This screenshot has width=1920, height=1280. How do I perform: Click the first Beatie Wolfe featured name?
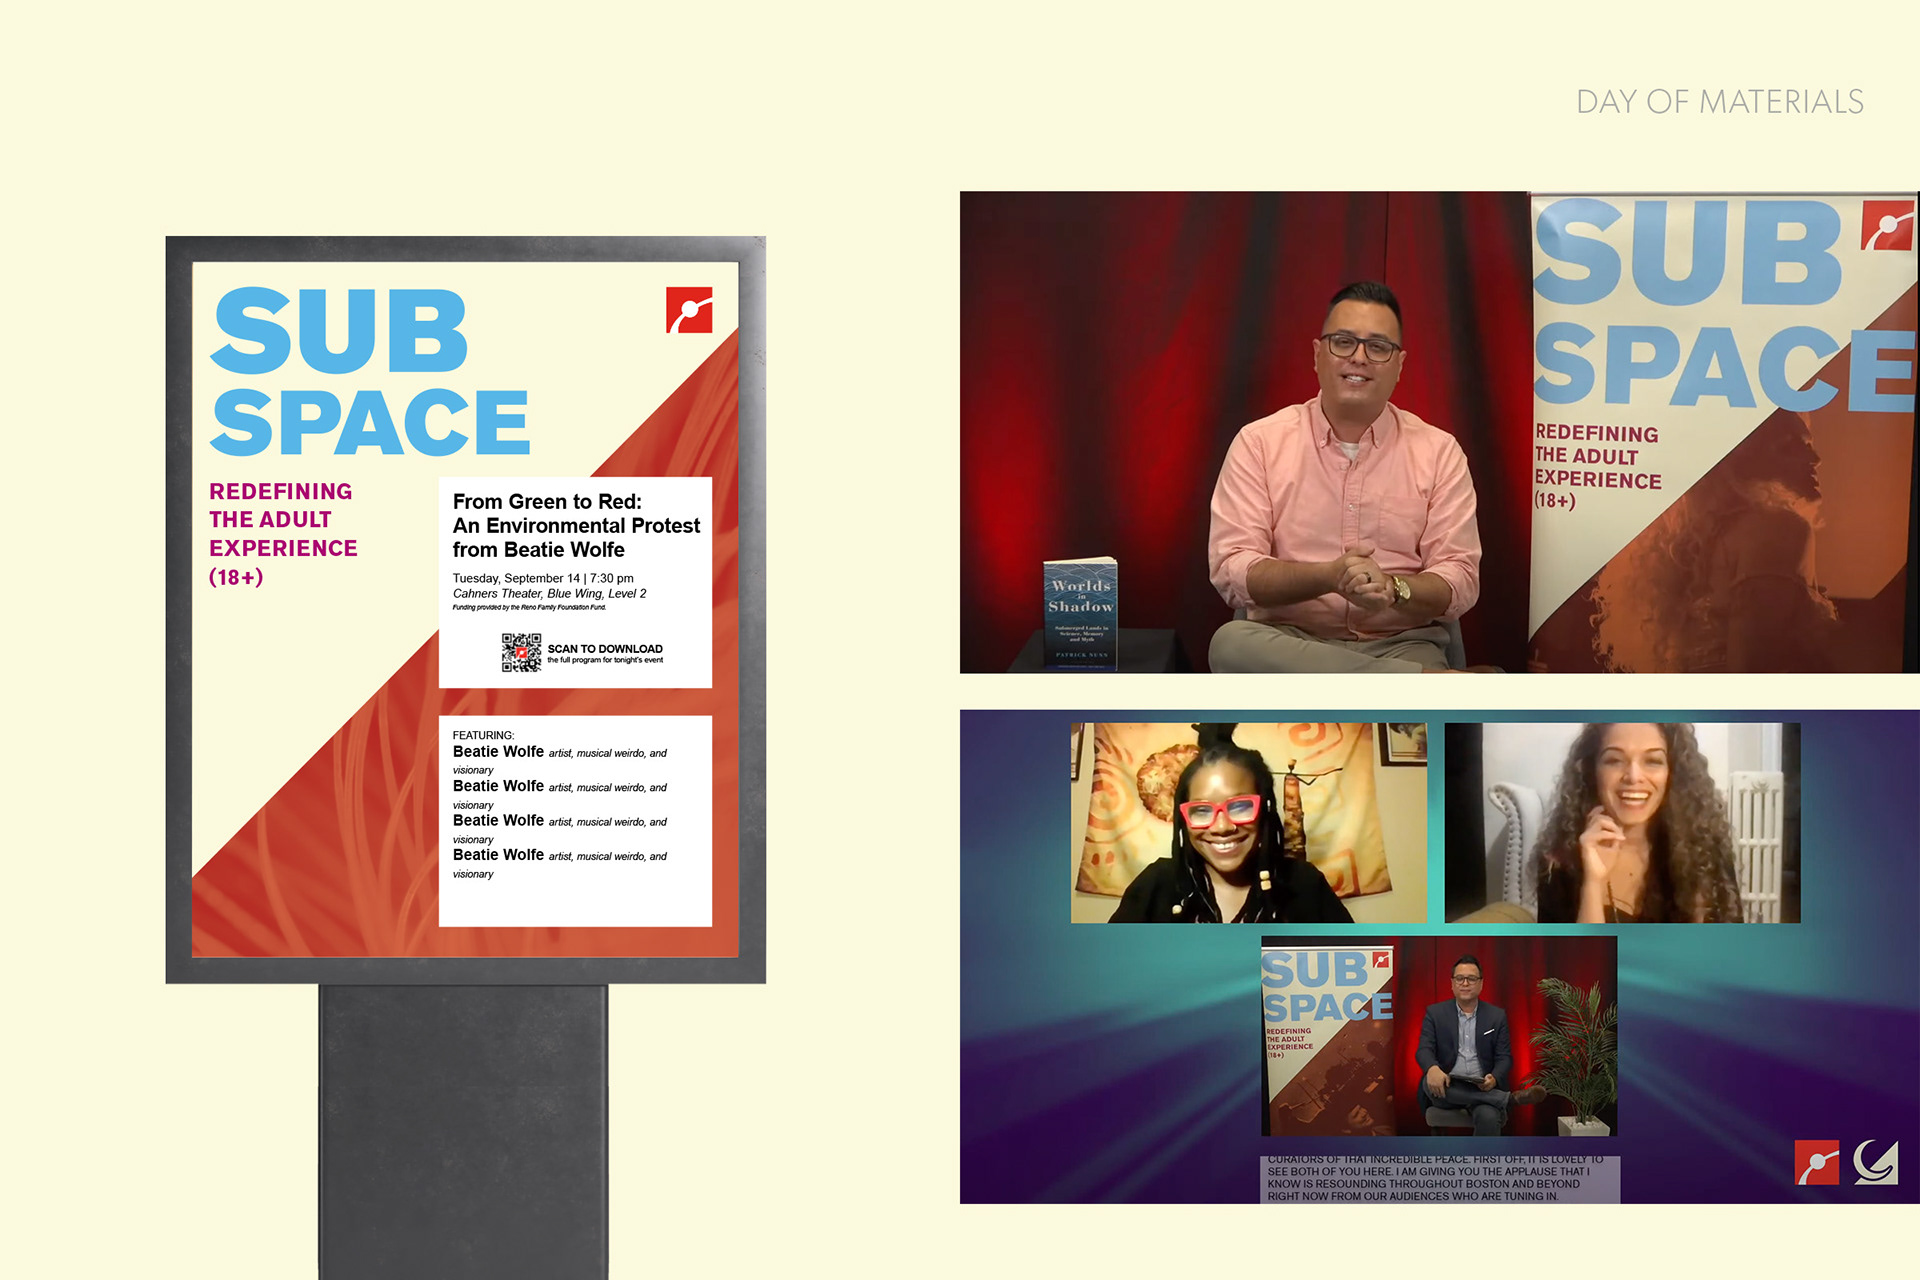point(498,752)
